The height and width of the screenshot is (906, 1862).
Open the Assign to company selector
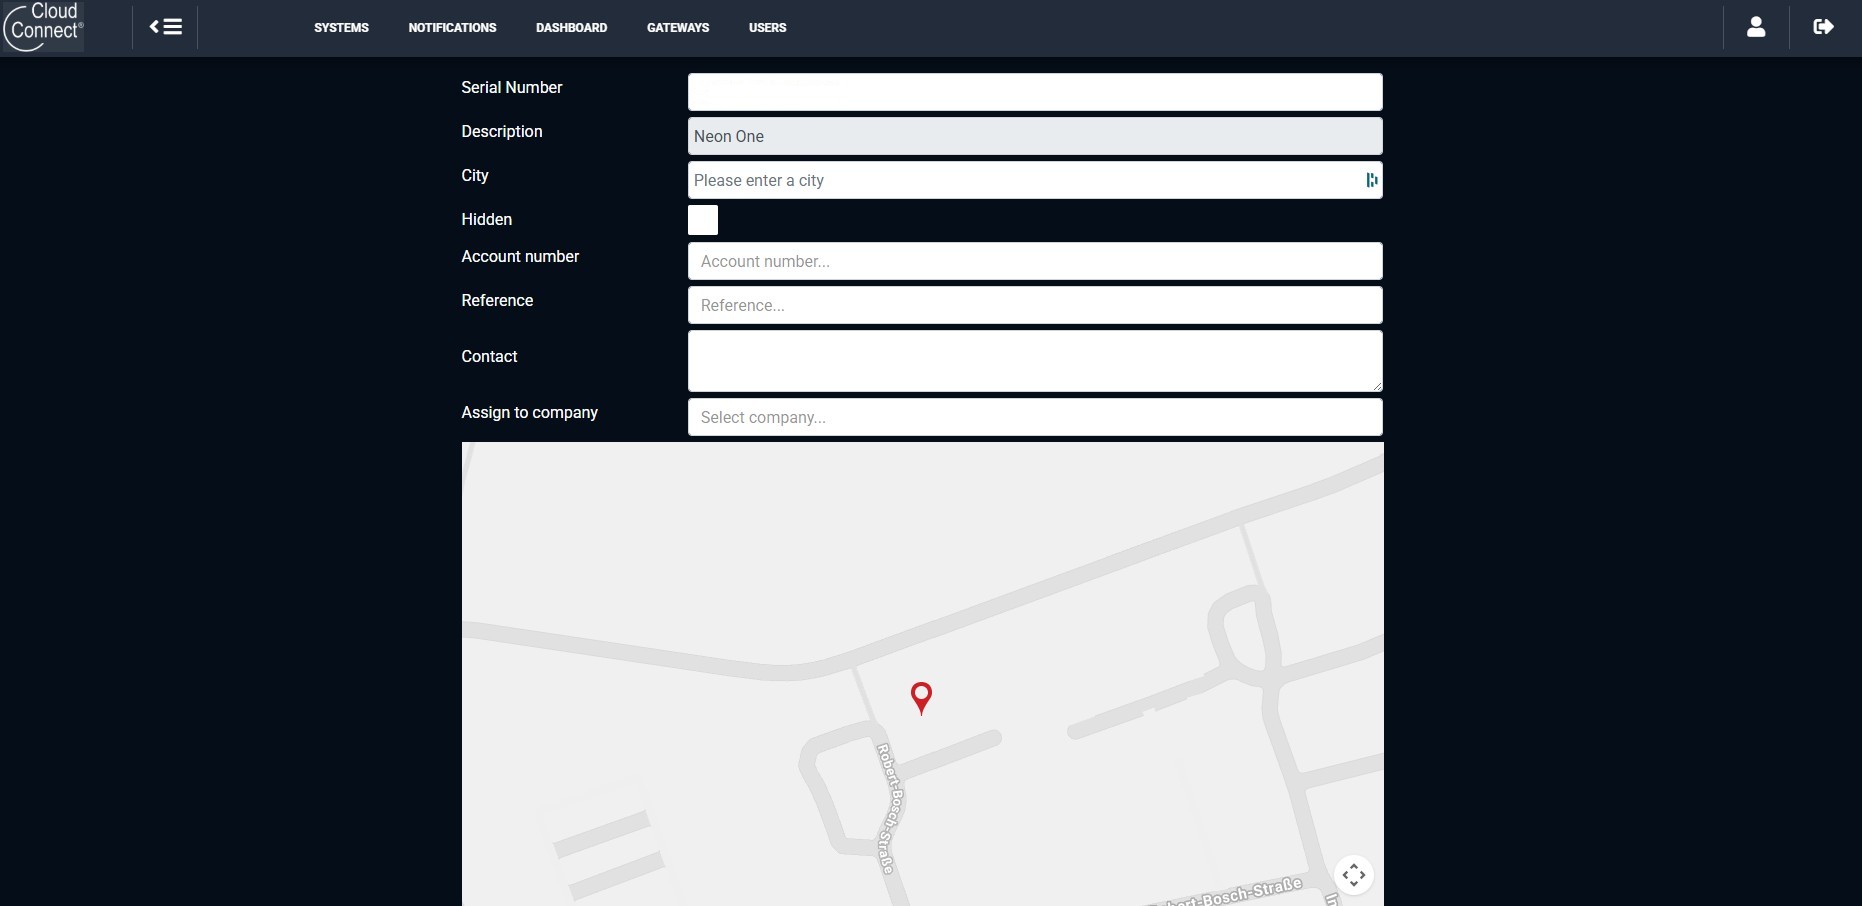[x=1035, y=417]
